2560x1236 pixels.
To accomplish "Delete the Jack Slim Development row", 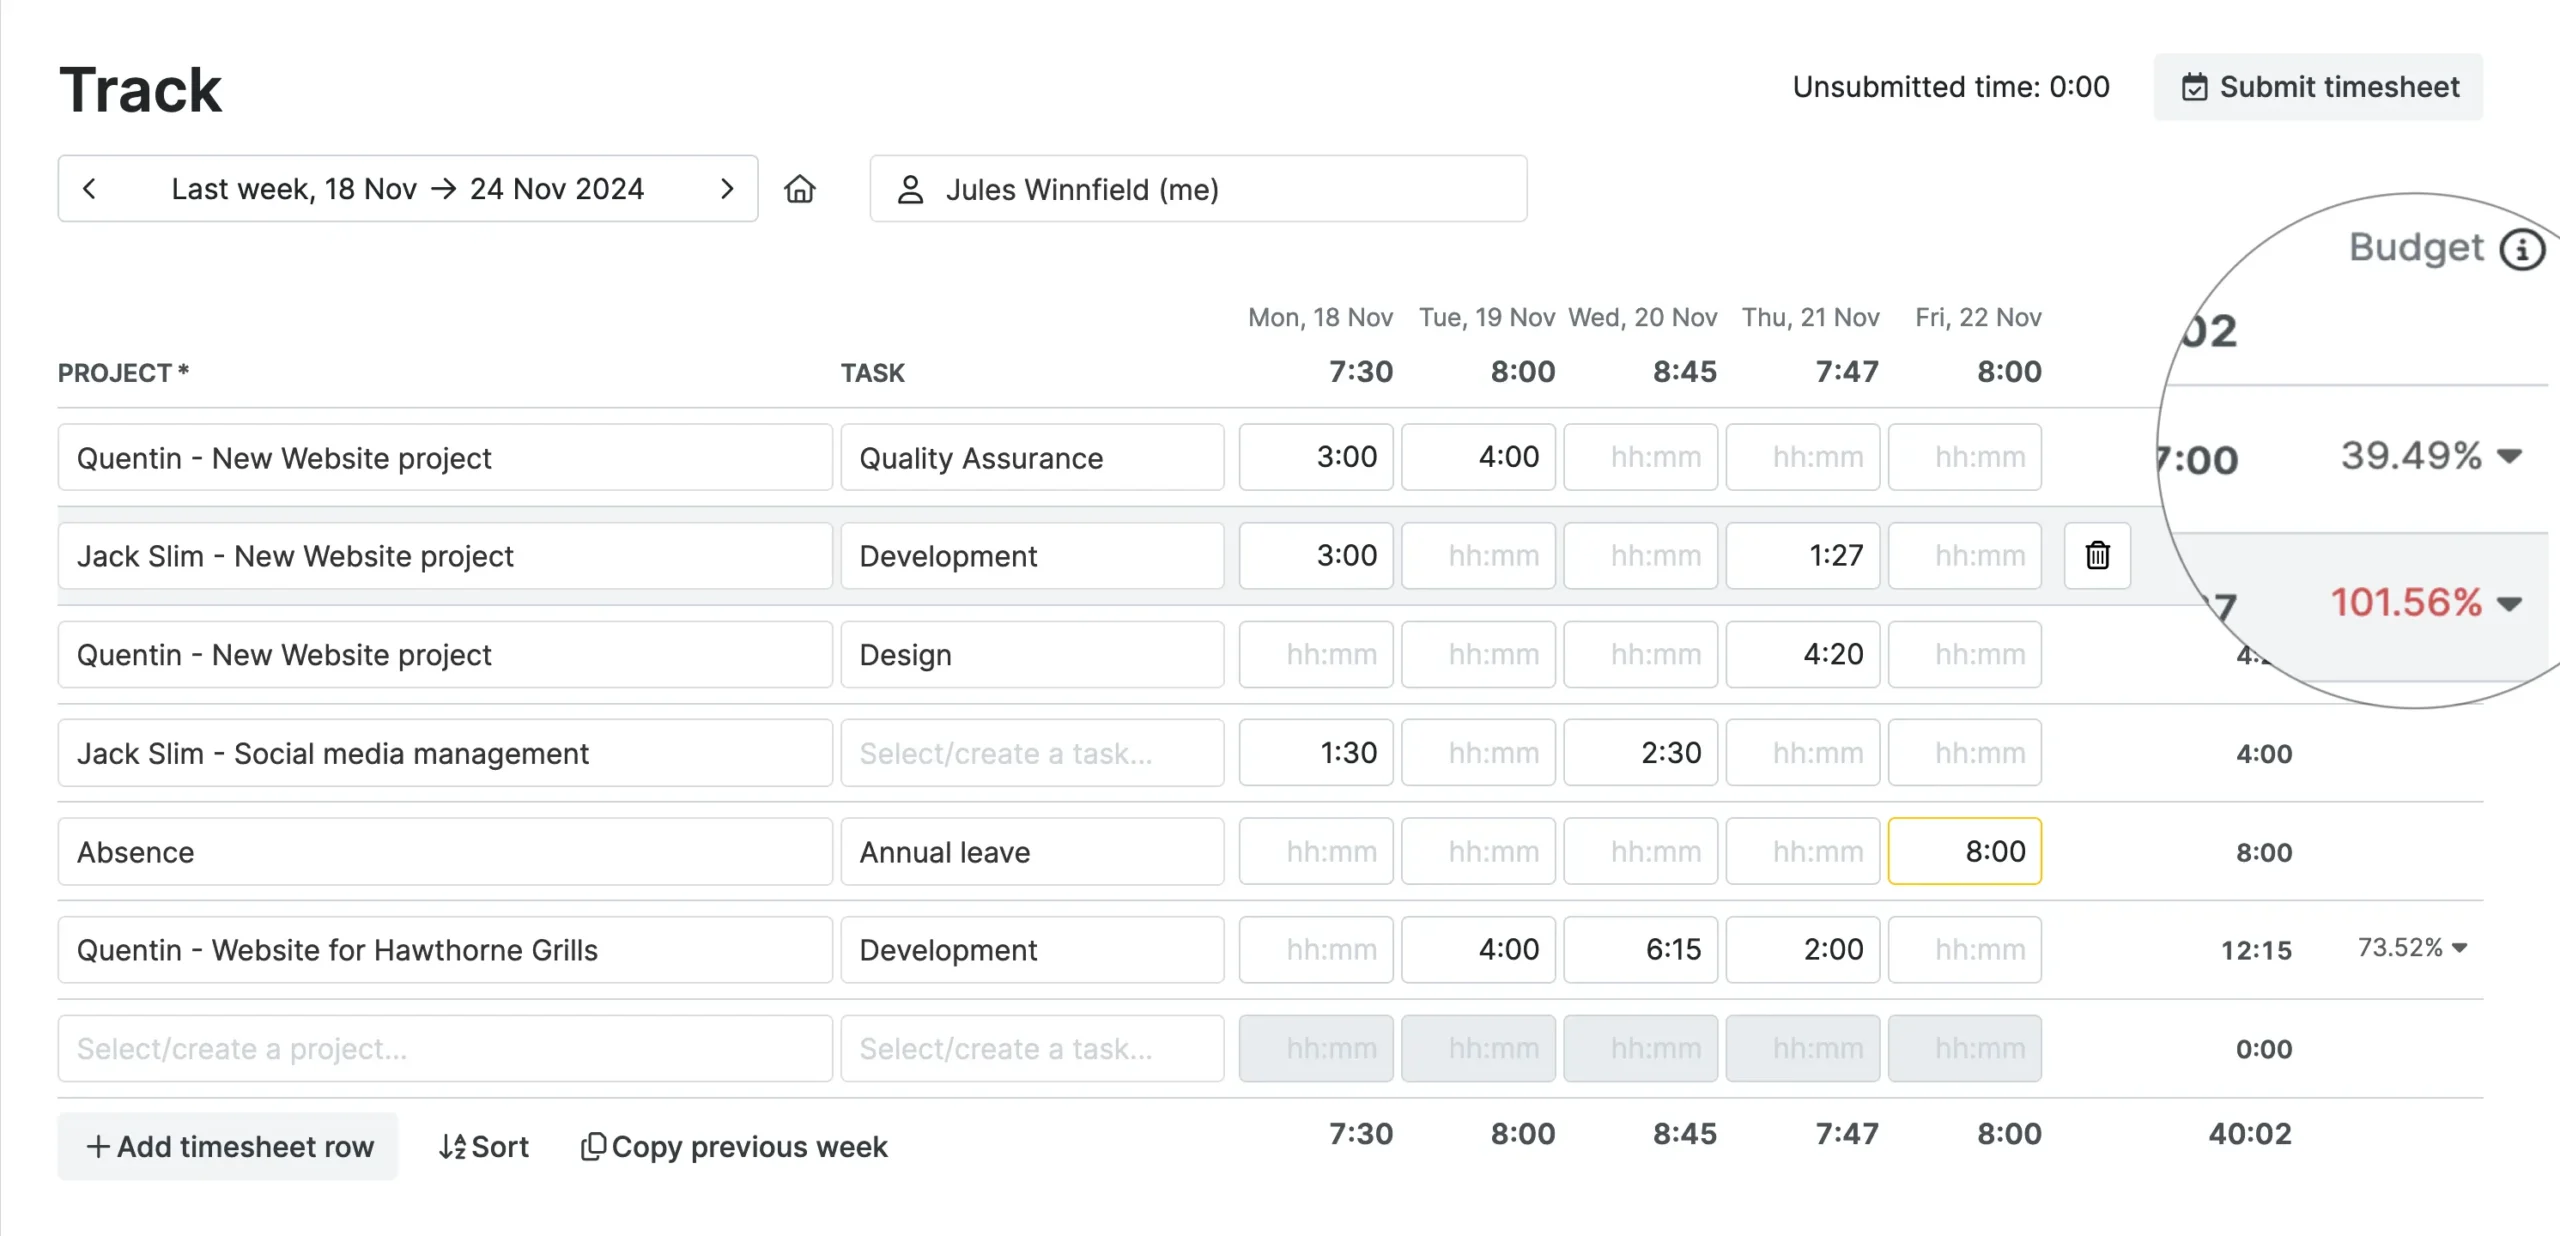I will point(2097,555).
